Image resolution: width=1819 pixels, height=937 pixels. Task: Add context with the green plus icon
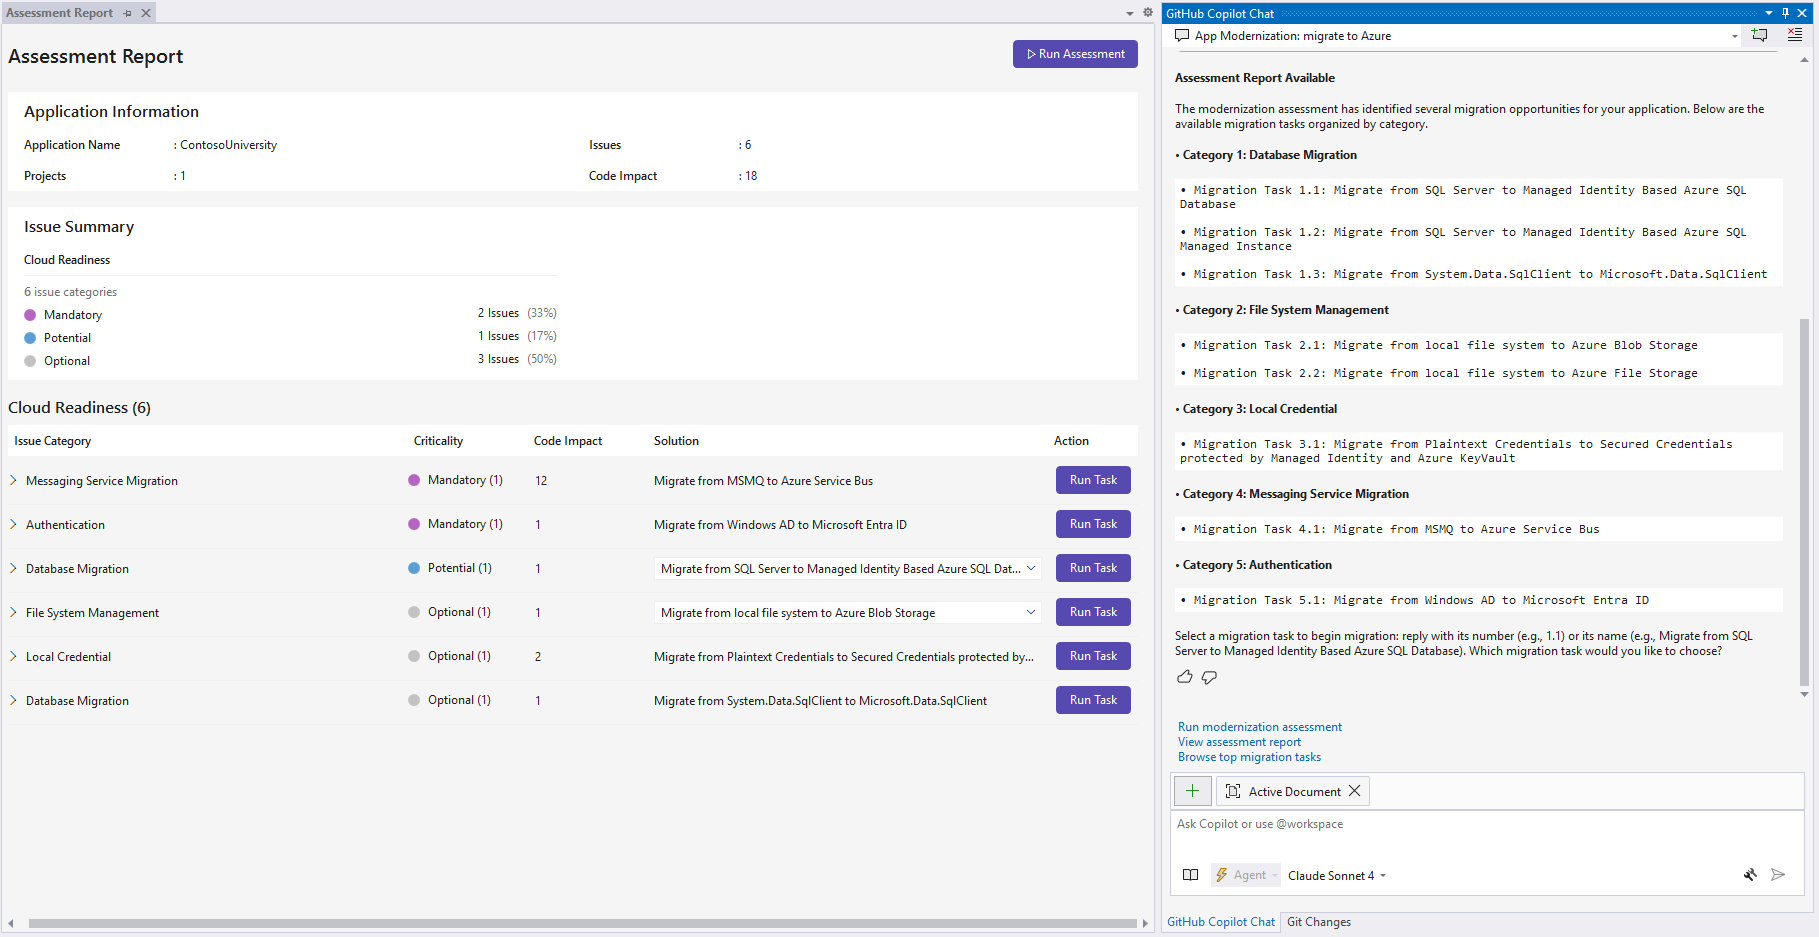click(1192, 790)
